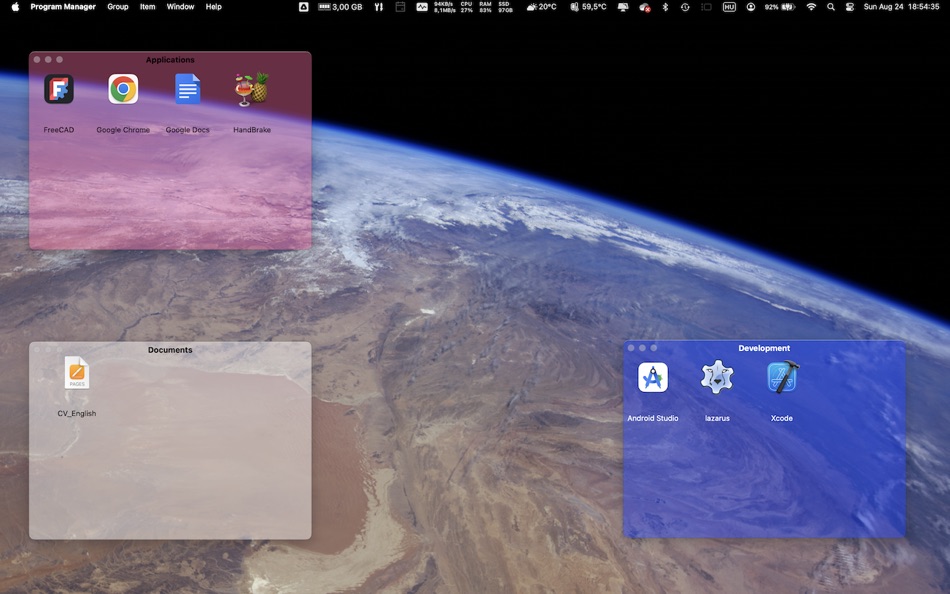Open the battery 92% status item
This screenshot has width=950, height=594.
pyautogui.click(x=780, y=7)
